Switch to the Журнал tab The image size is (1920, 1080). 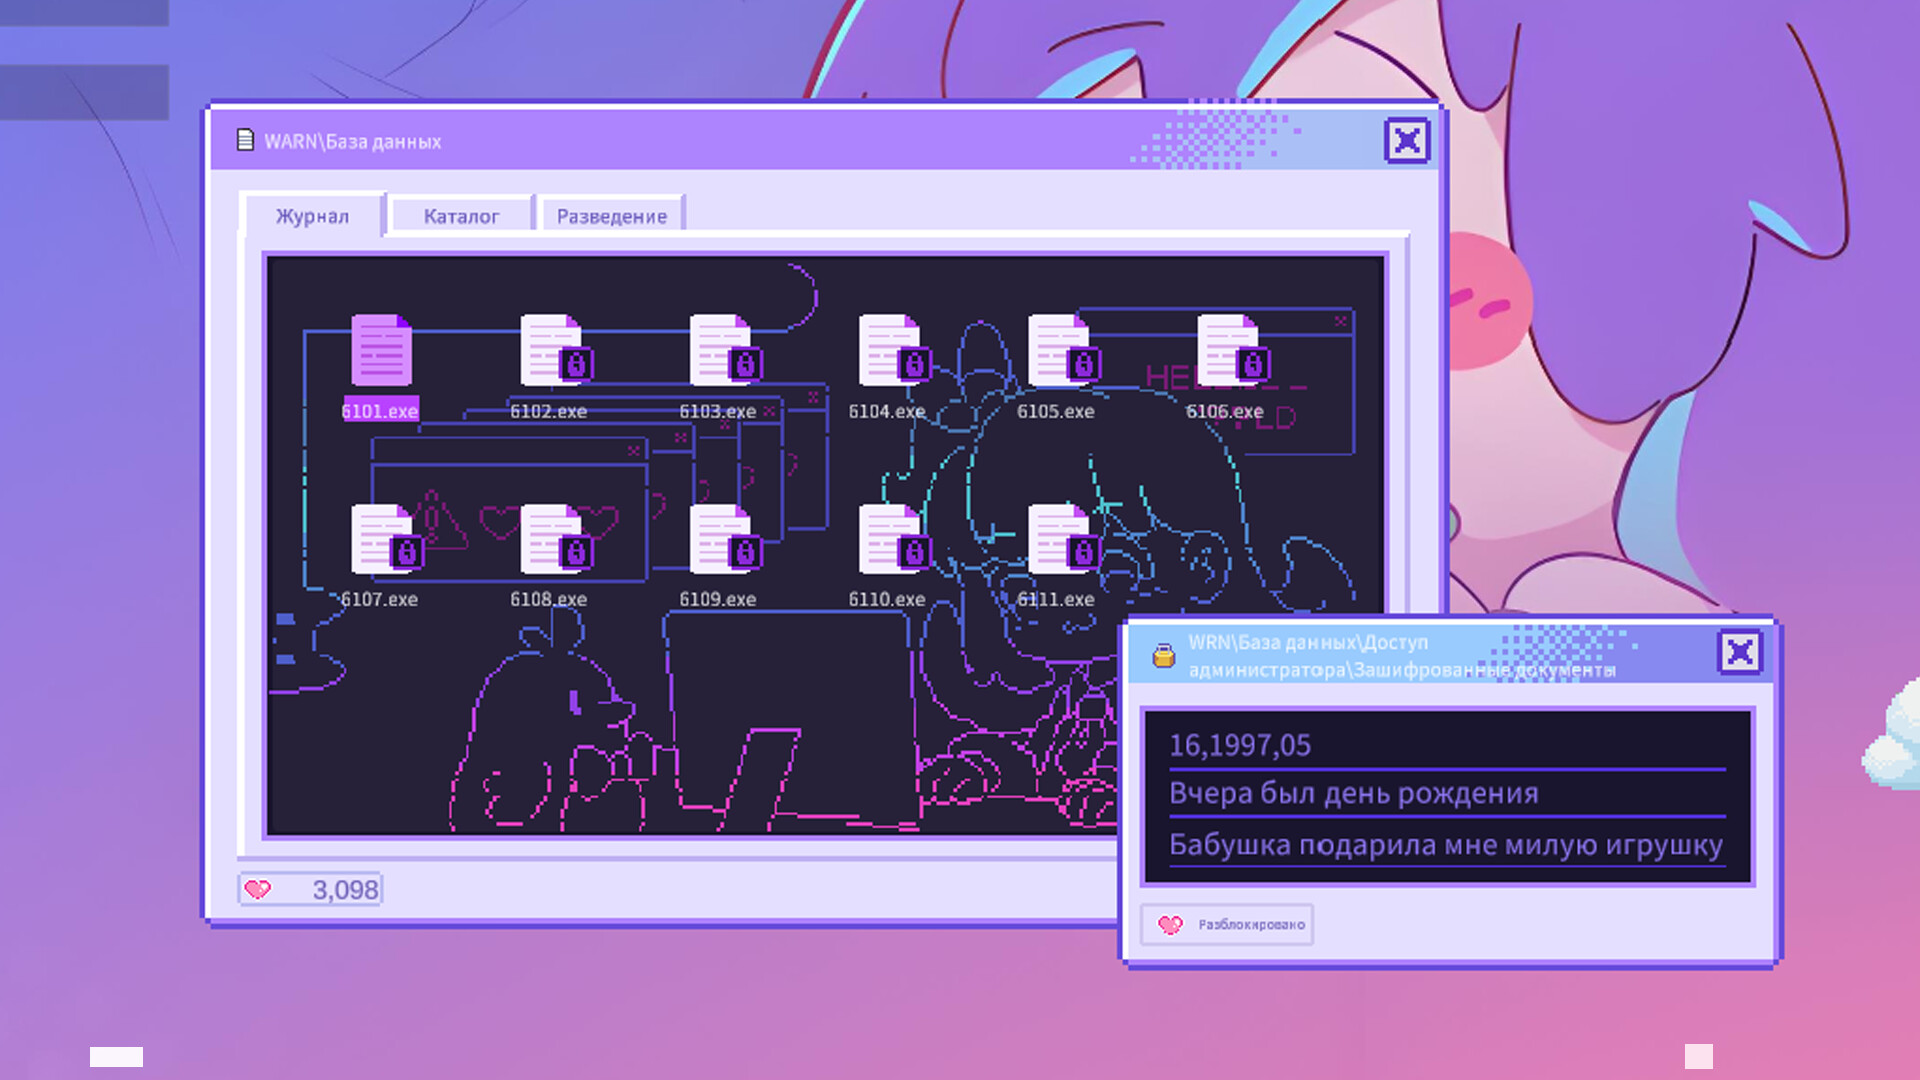(x=312, y=216)
